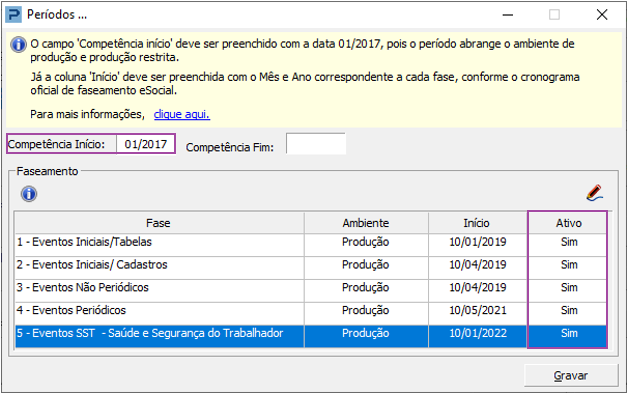Viewport: 629px width, 396px height.
Task: Click the blue info icon in Faseamento
Action: [x=29, y=194]
